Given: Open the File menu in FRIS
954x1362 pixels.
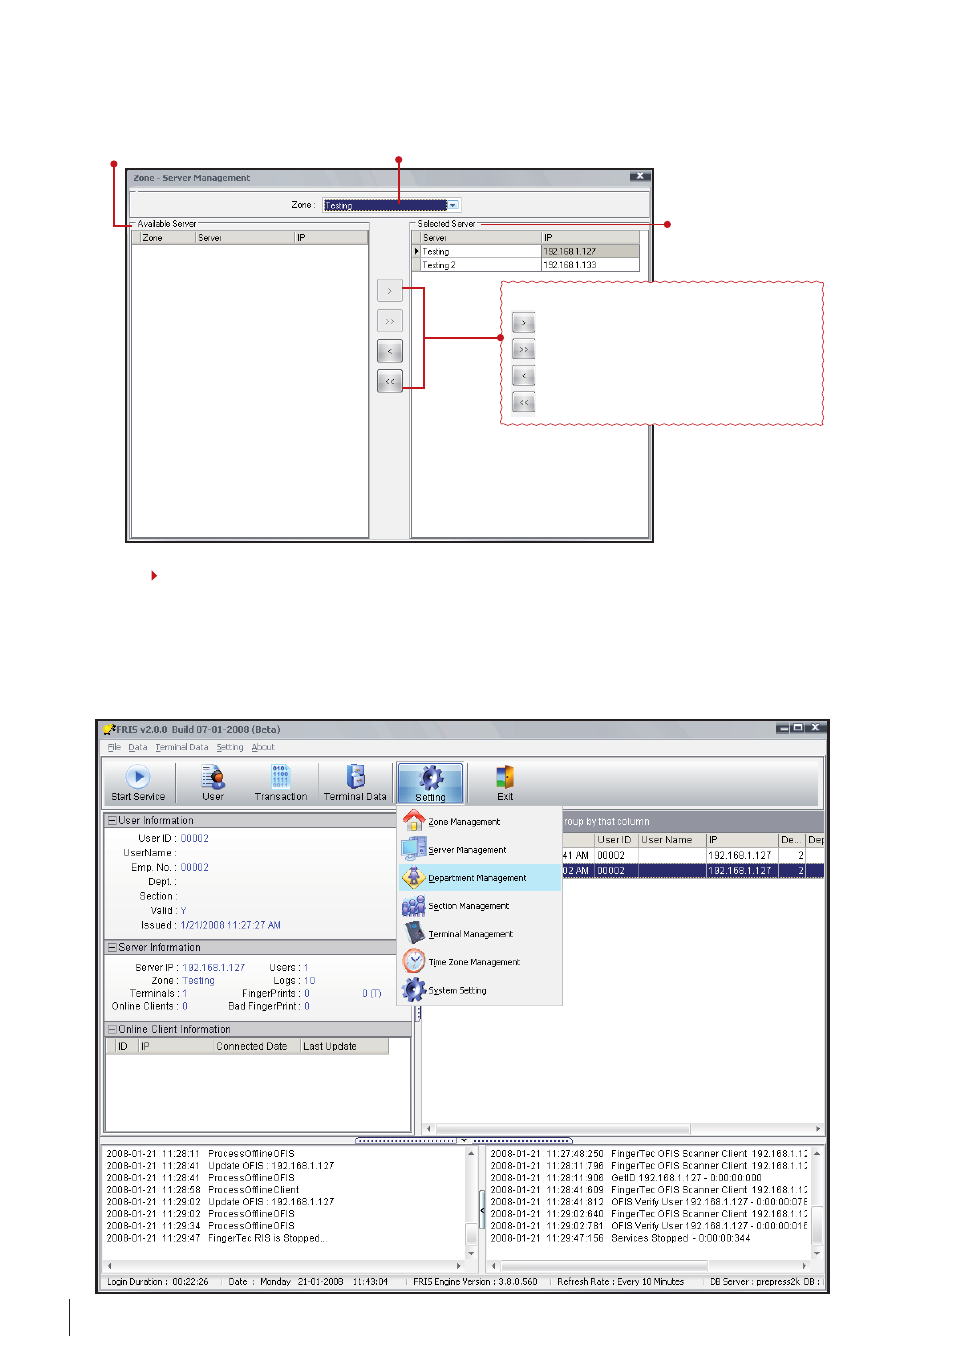Looking at the screenshot, I should coord(114,747).
